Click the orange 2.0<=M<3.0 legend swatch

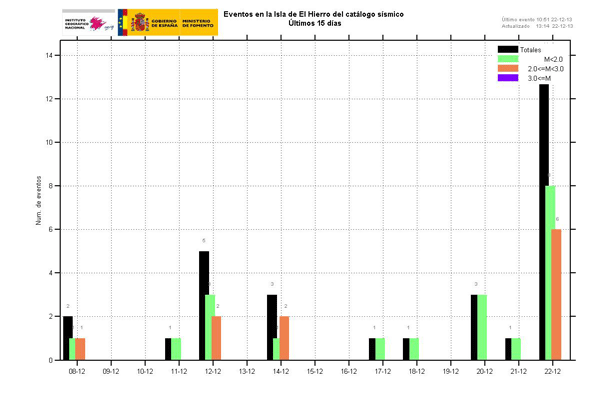[x=508, y=68]
